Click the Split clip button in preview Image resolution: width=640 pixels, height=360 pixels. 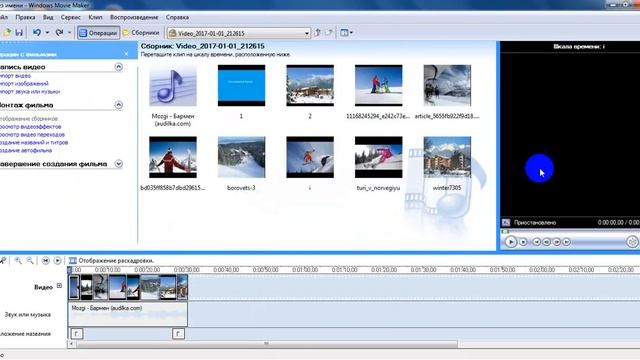632,242
